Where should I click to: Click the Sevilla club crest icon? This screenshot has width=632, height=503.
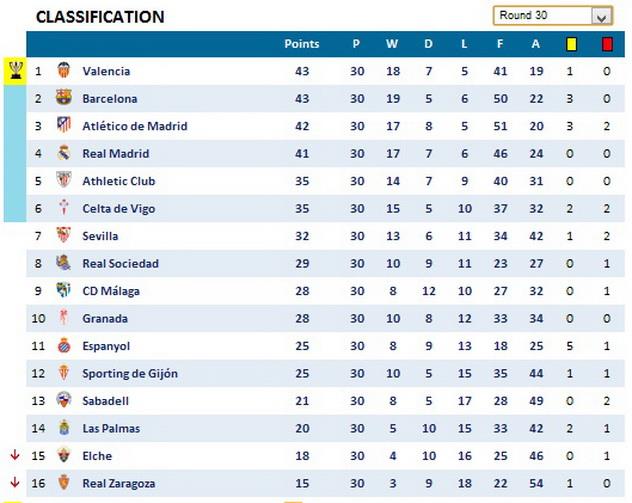pyautogui.click(x=64, y=236)
